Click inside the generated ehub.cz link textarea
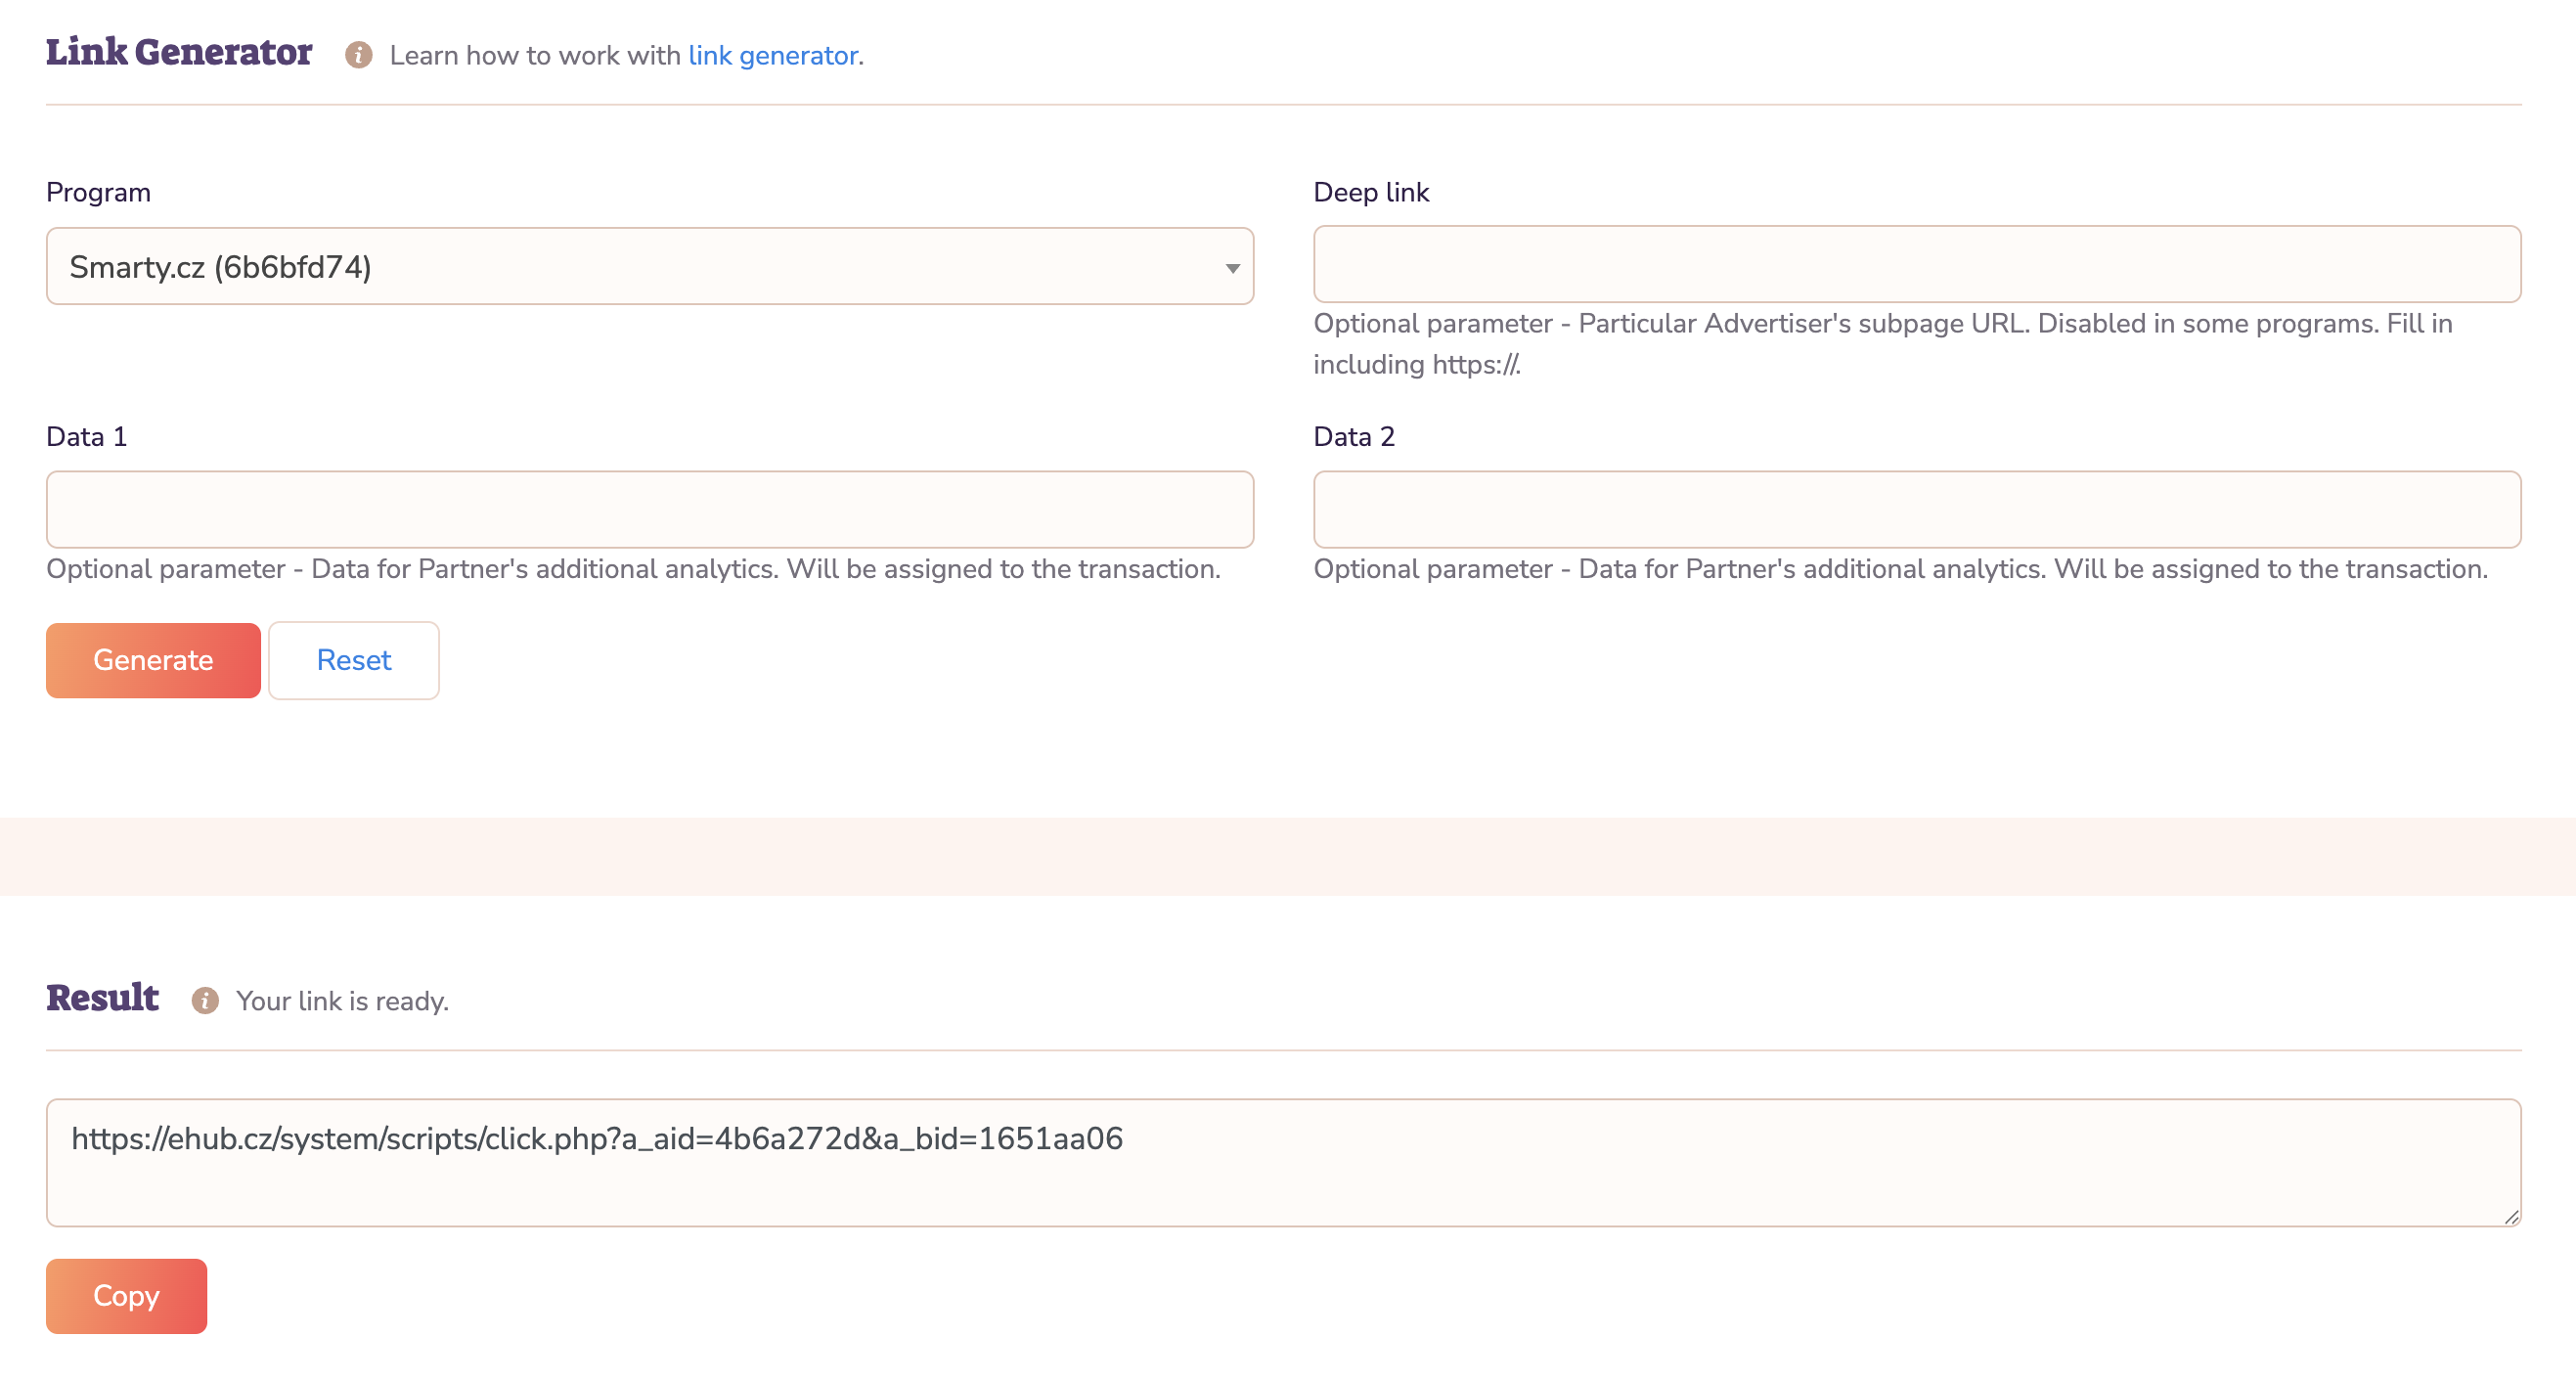The image size is (2576, 1381). click(x=1283, y=1162)
